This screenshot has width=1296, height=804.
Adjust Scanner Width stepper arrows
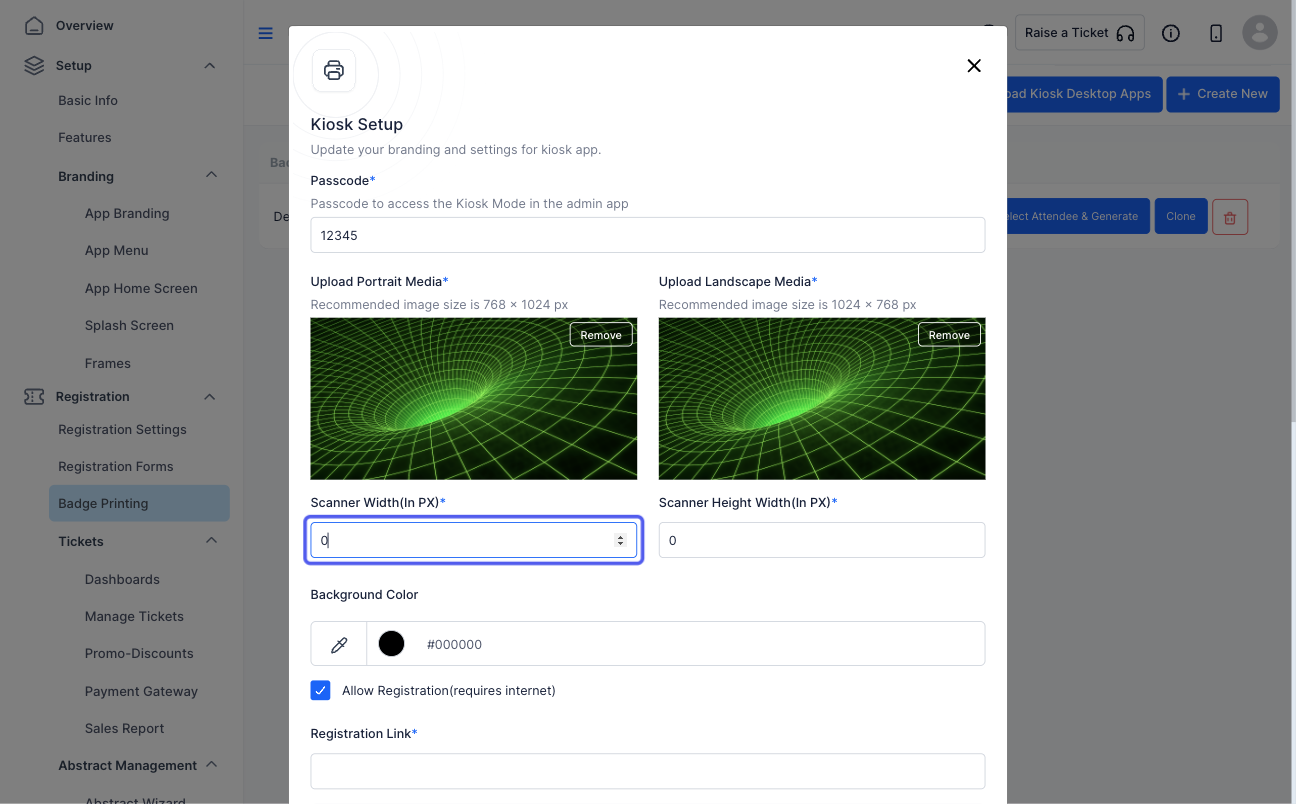[x=620, y=540]
